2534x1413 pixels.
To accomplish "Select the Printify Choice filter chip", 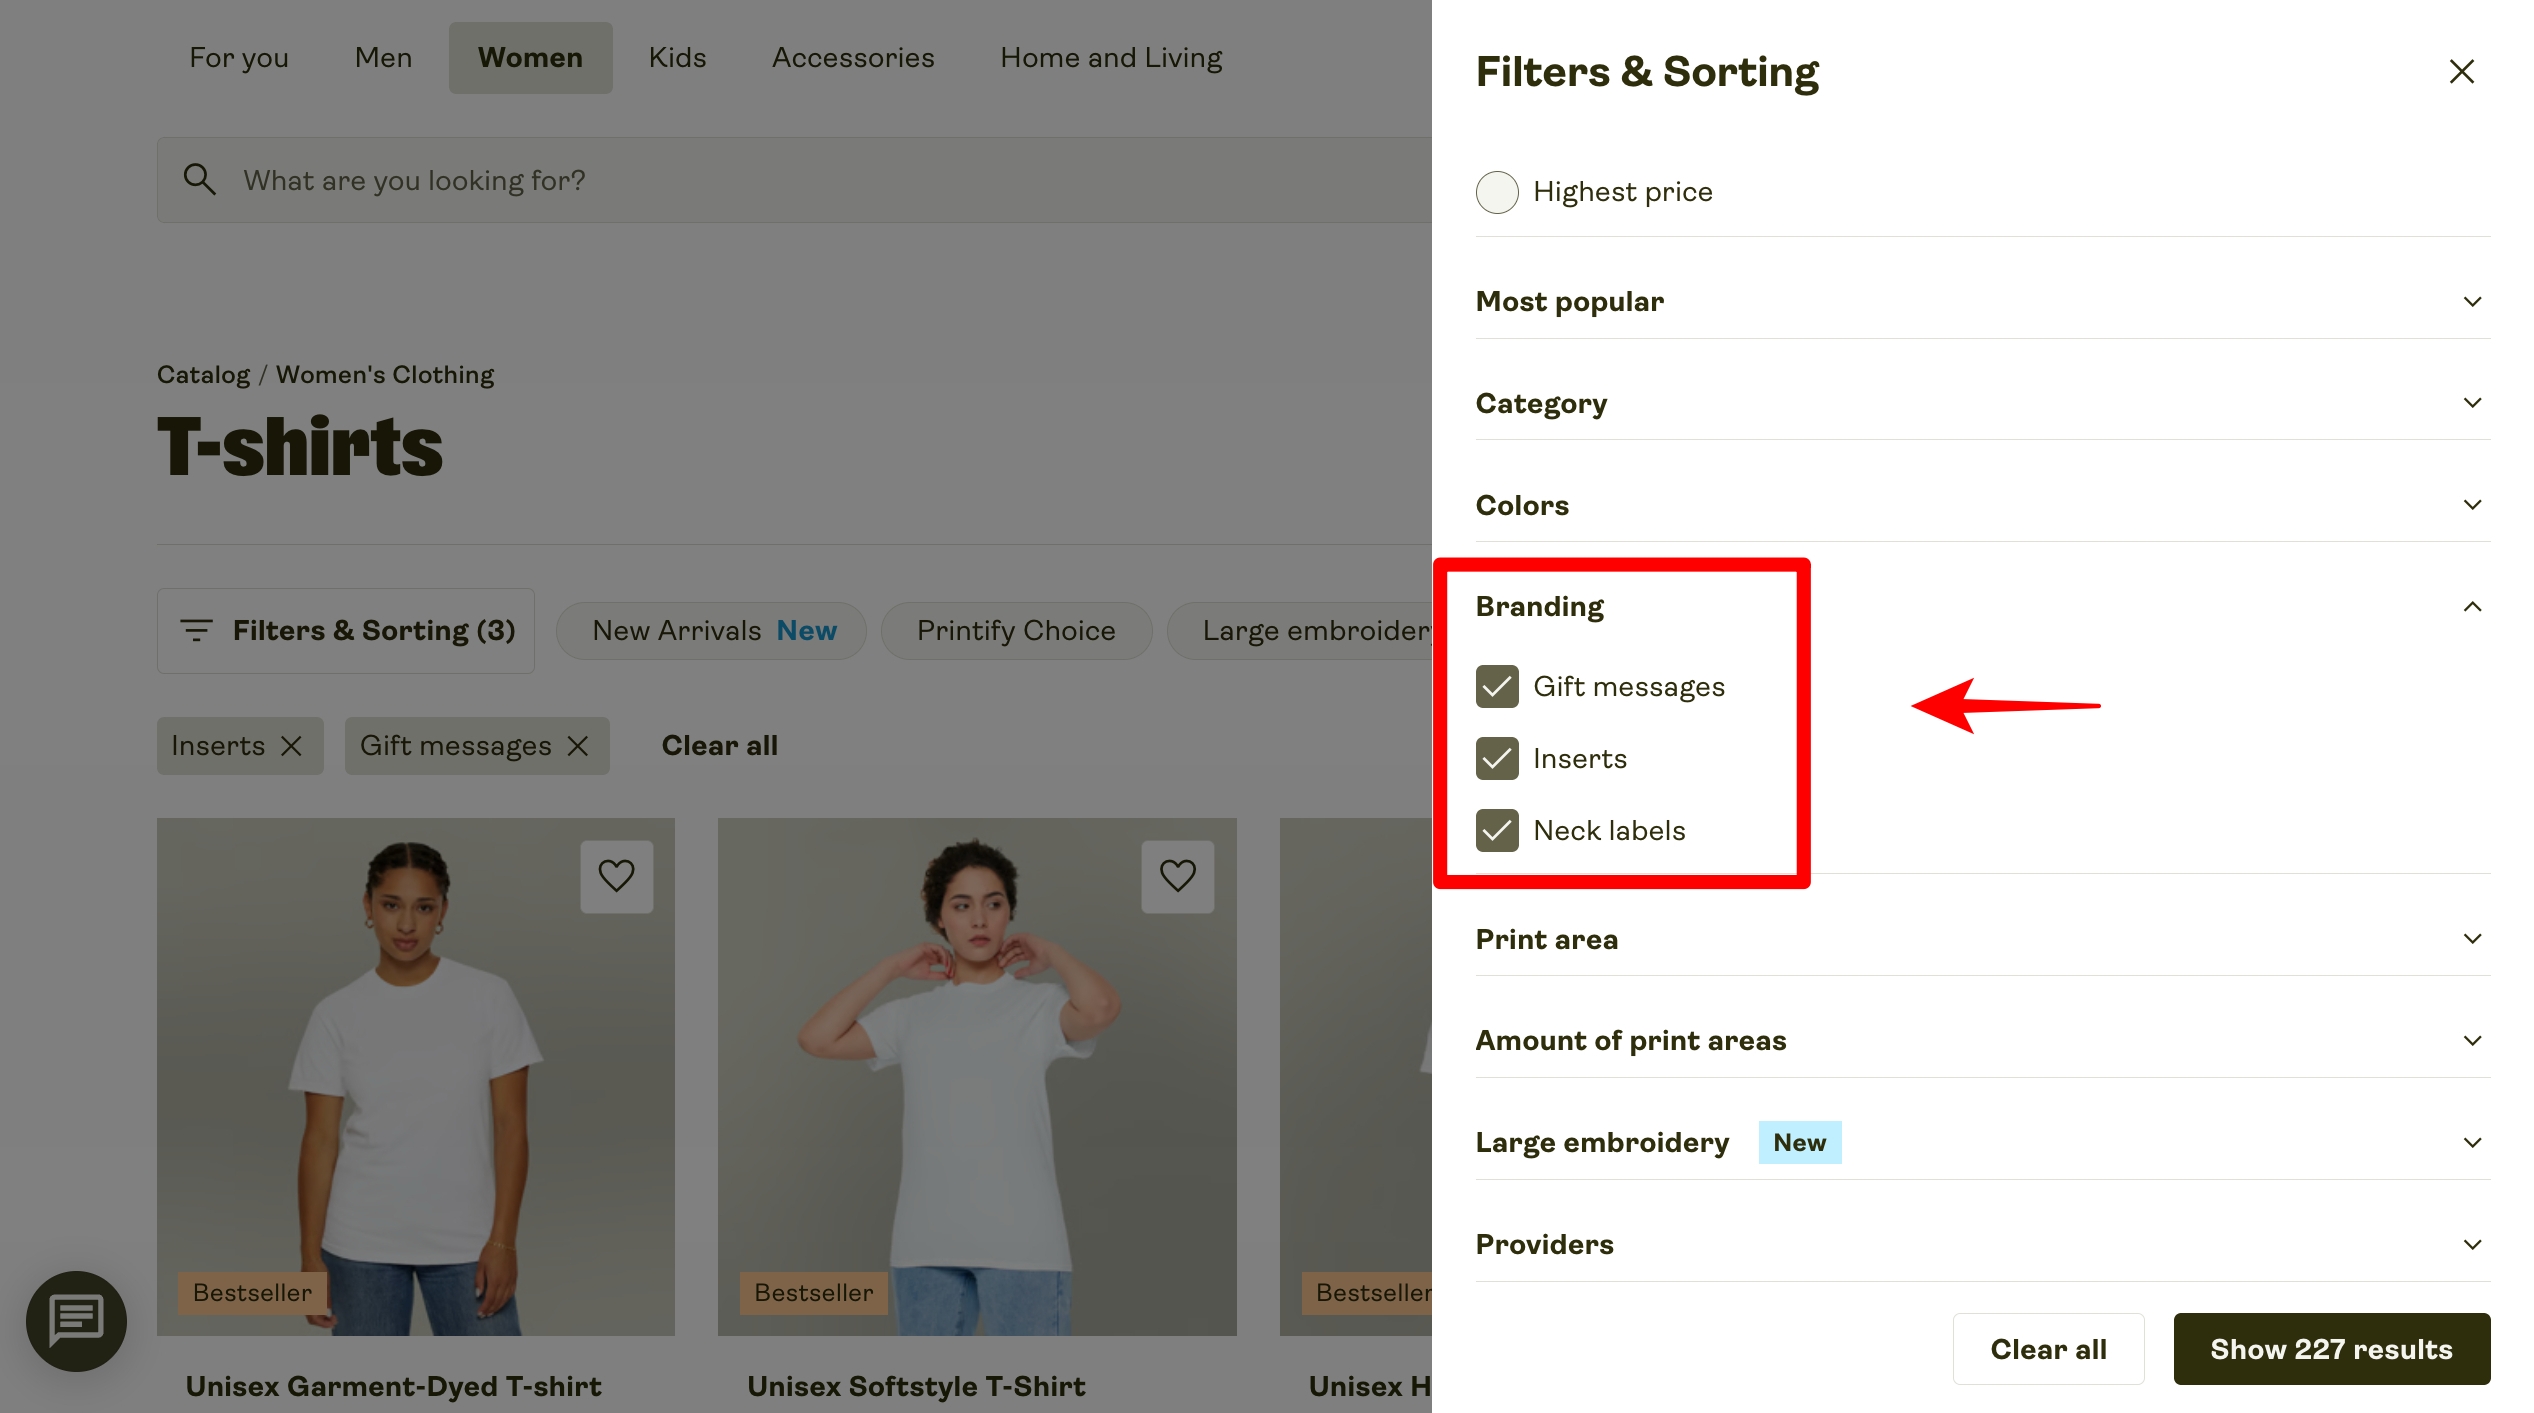I will pos(1016,631).
